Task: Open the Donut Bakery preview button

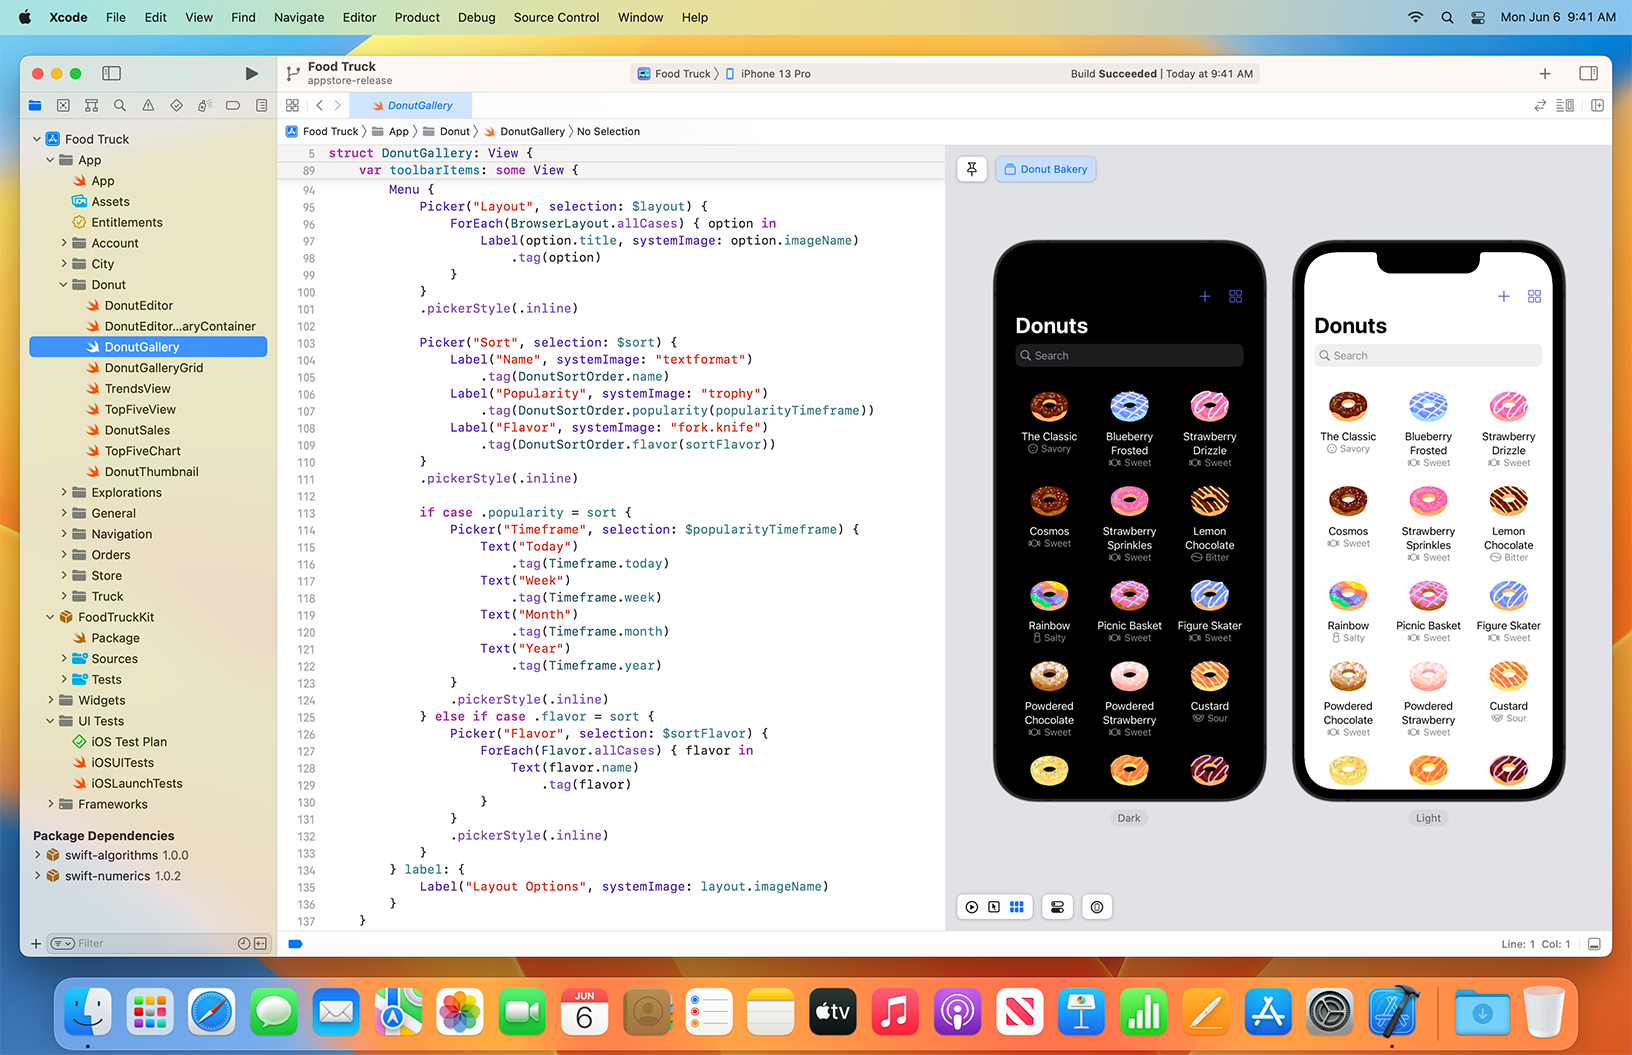Action: 1045,169
